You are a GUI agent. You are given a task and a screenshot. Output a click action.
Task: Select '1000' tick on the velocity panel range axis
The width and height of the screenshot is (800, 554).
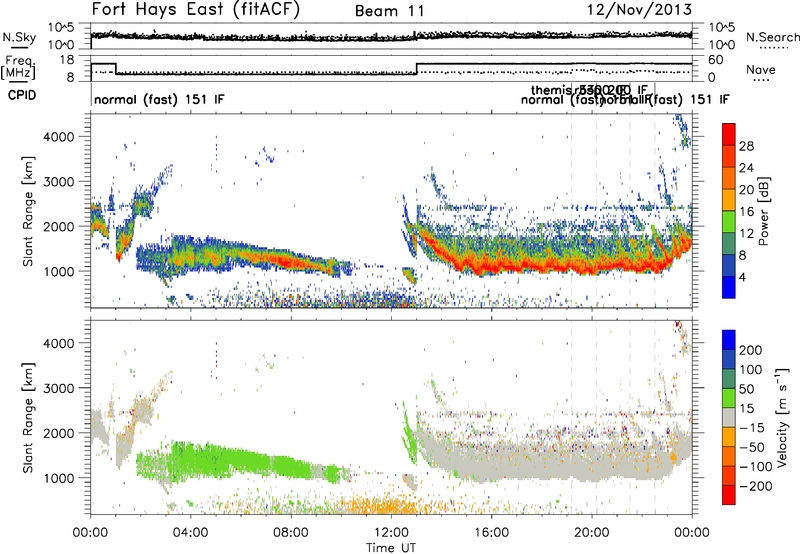(x=58, y=478)
